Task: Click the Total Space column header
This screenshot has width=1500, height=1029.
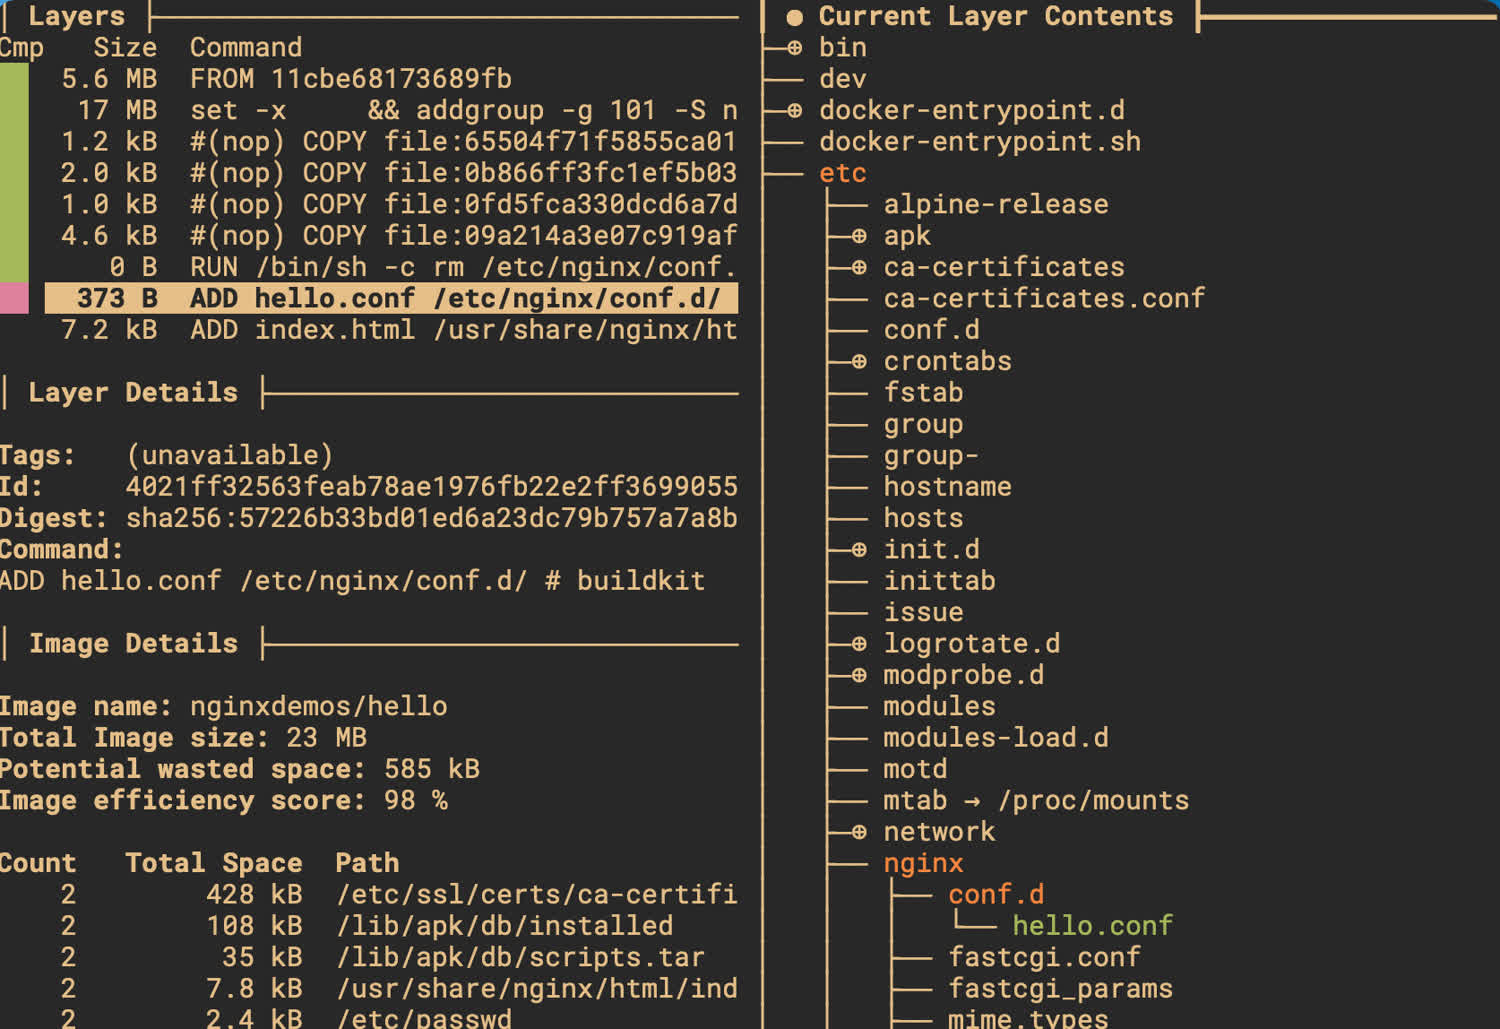Action: pos(214,863)
